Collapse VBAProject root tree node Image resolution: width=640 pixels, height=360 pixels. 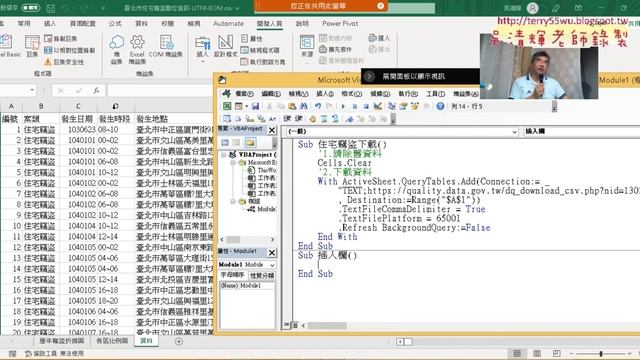click(x=224, y=155)
